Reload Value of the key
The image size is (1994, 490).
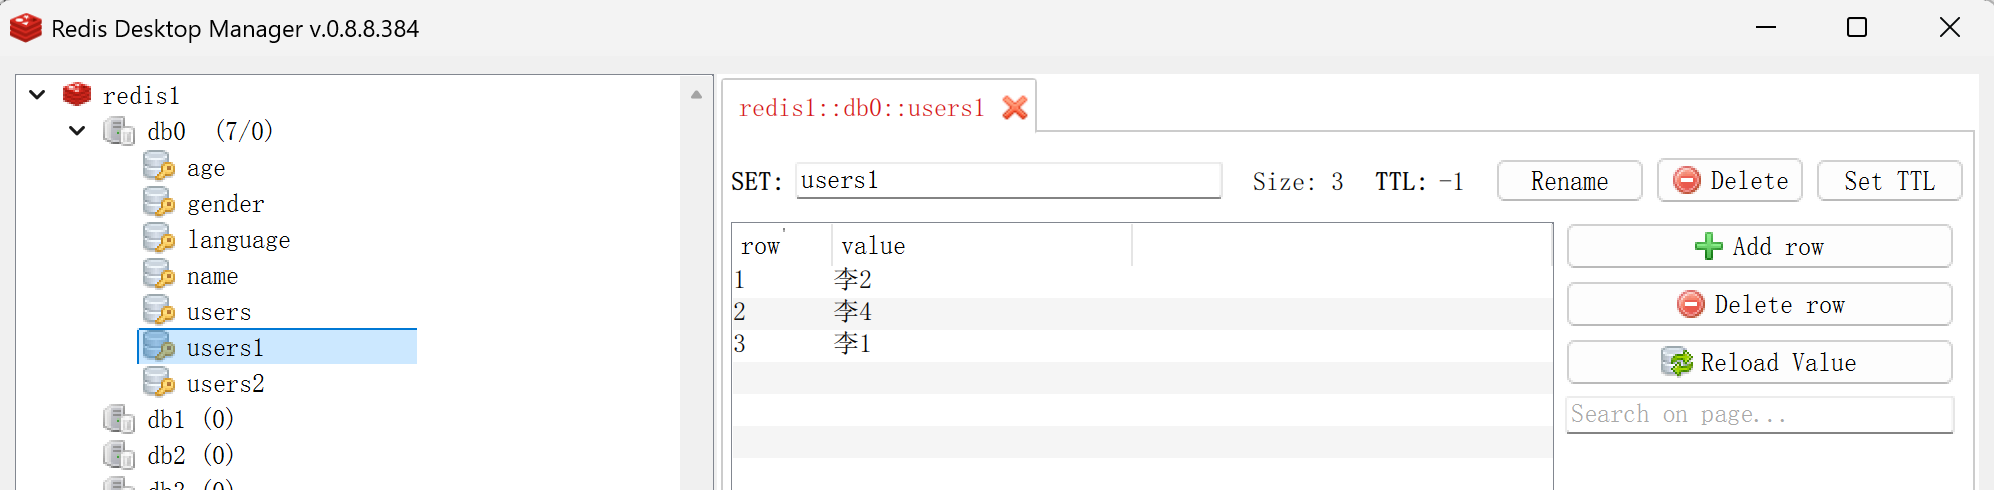pyautogui.click(x=1759, y=362)
